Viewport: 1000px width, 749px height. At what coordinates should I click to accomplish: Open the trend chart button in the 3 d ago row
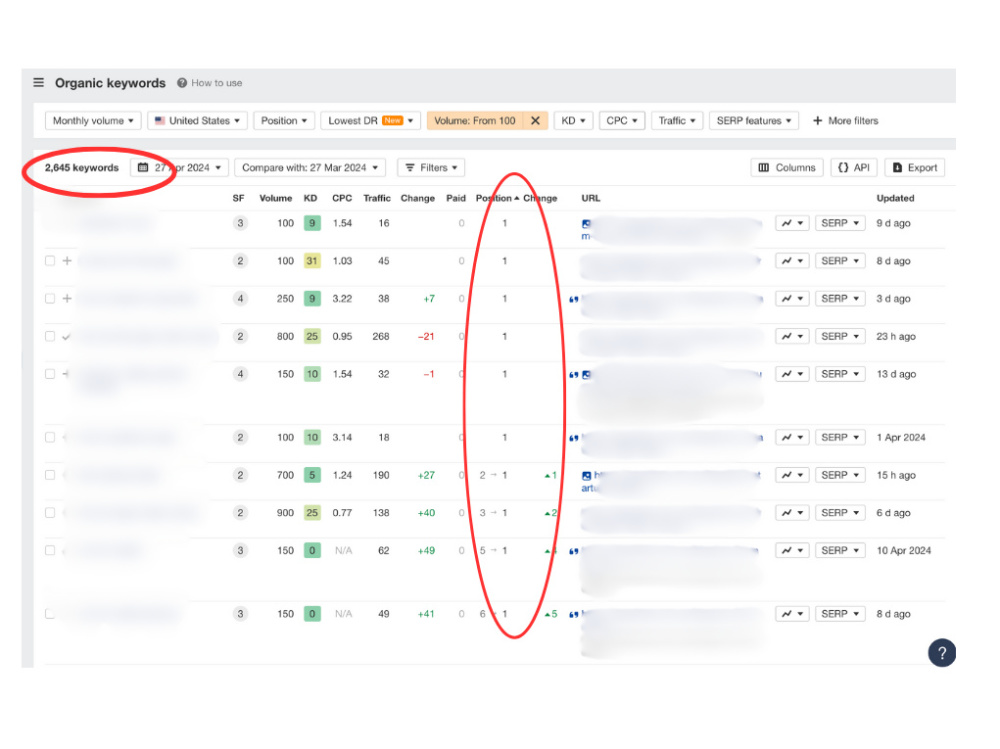tap(793, 299)
